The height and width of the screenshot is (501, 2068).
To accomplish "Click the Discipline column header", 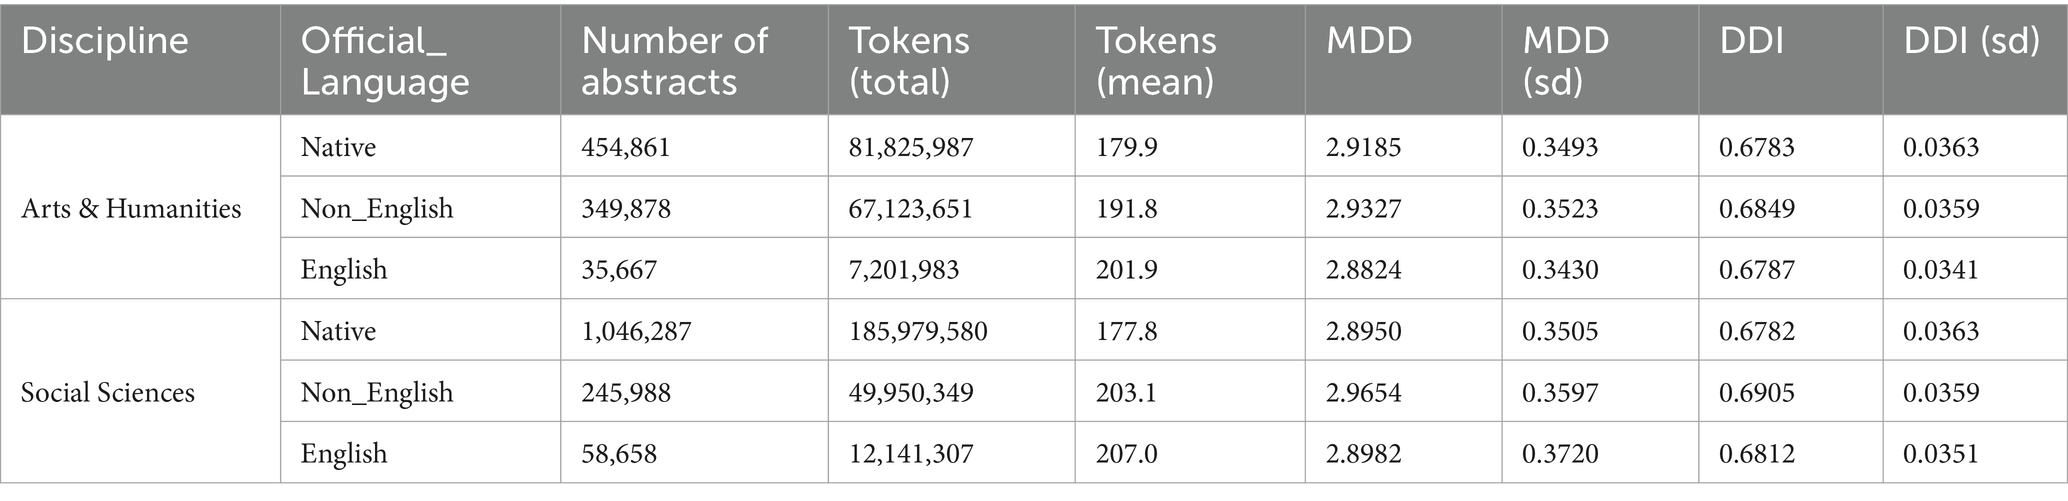I will (105, 41).
